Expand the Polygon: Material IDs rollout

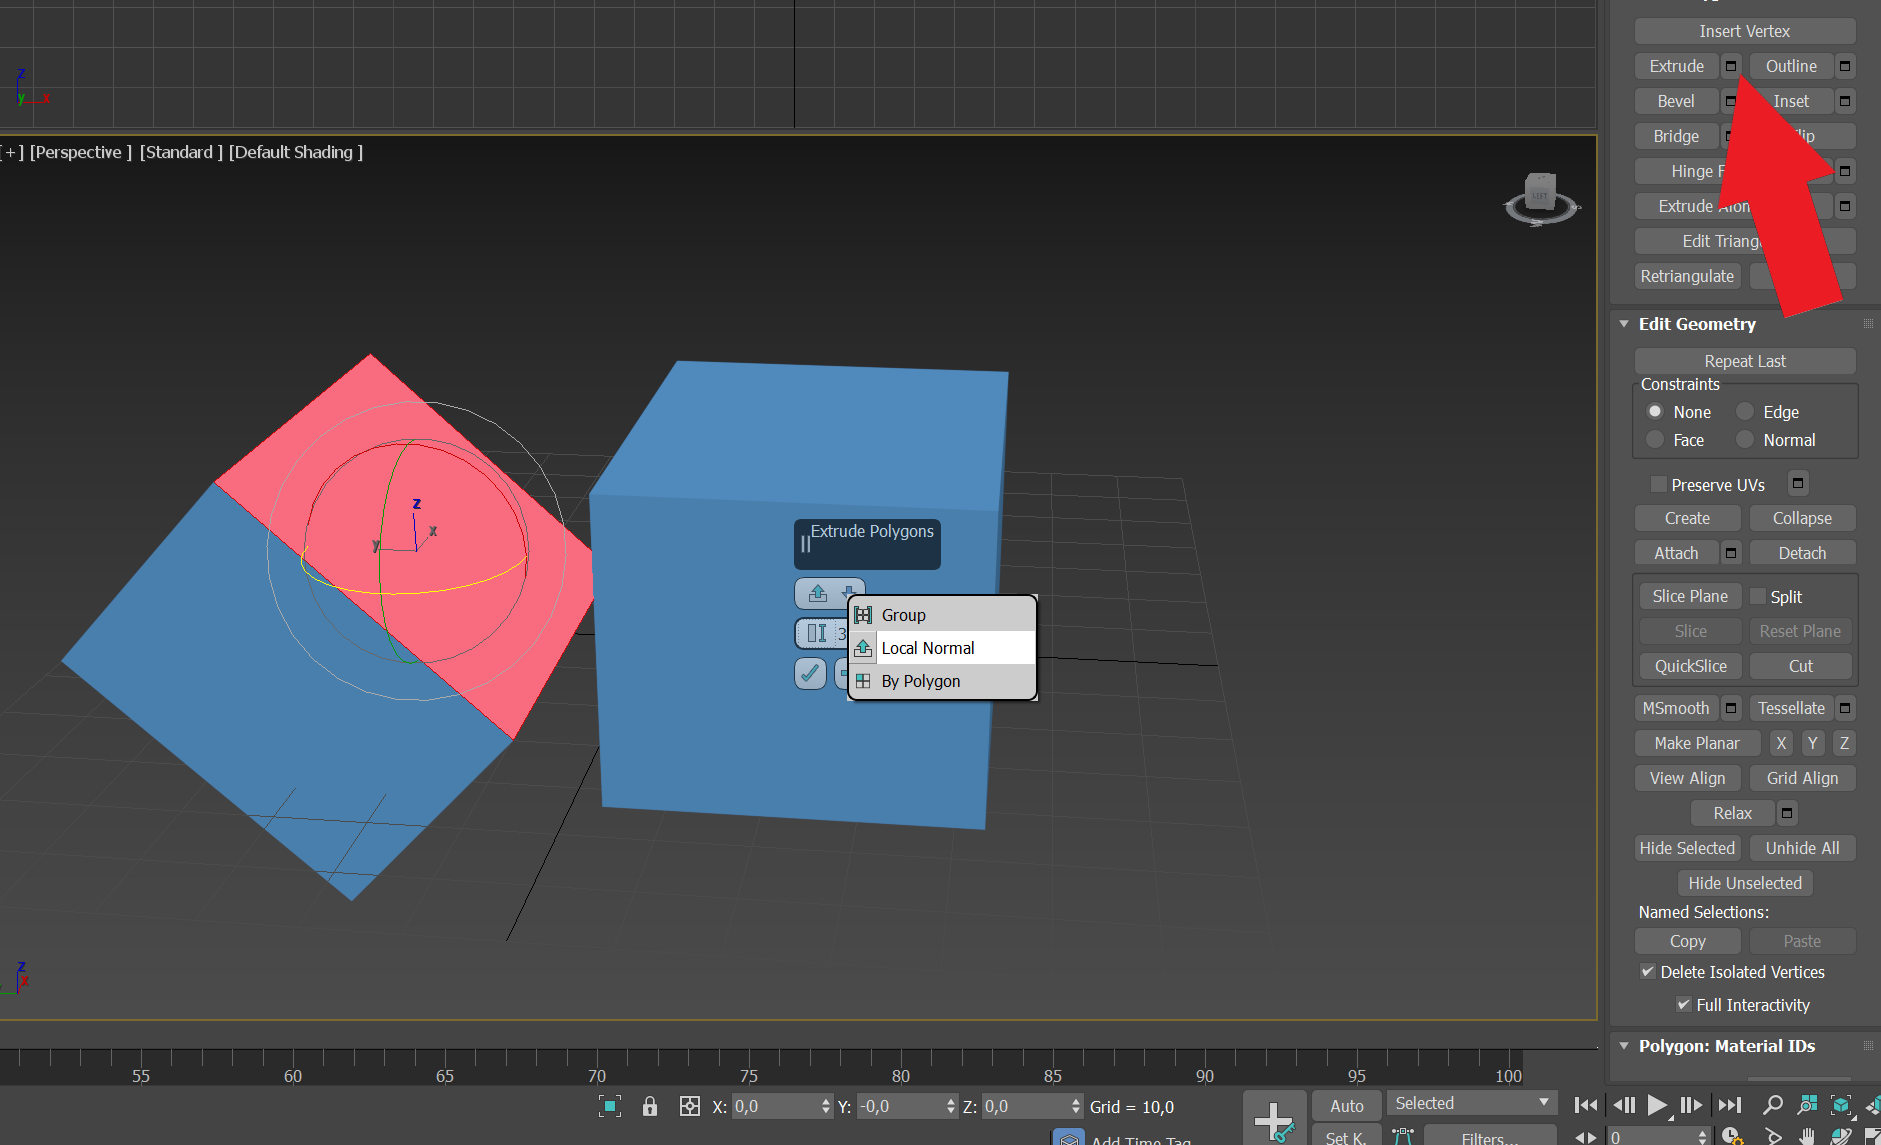(1623, 1046)
